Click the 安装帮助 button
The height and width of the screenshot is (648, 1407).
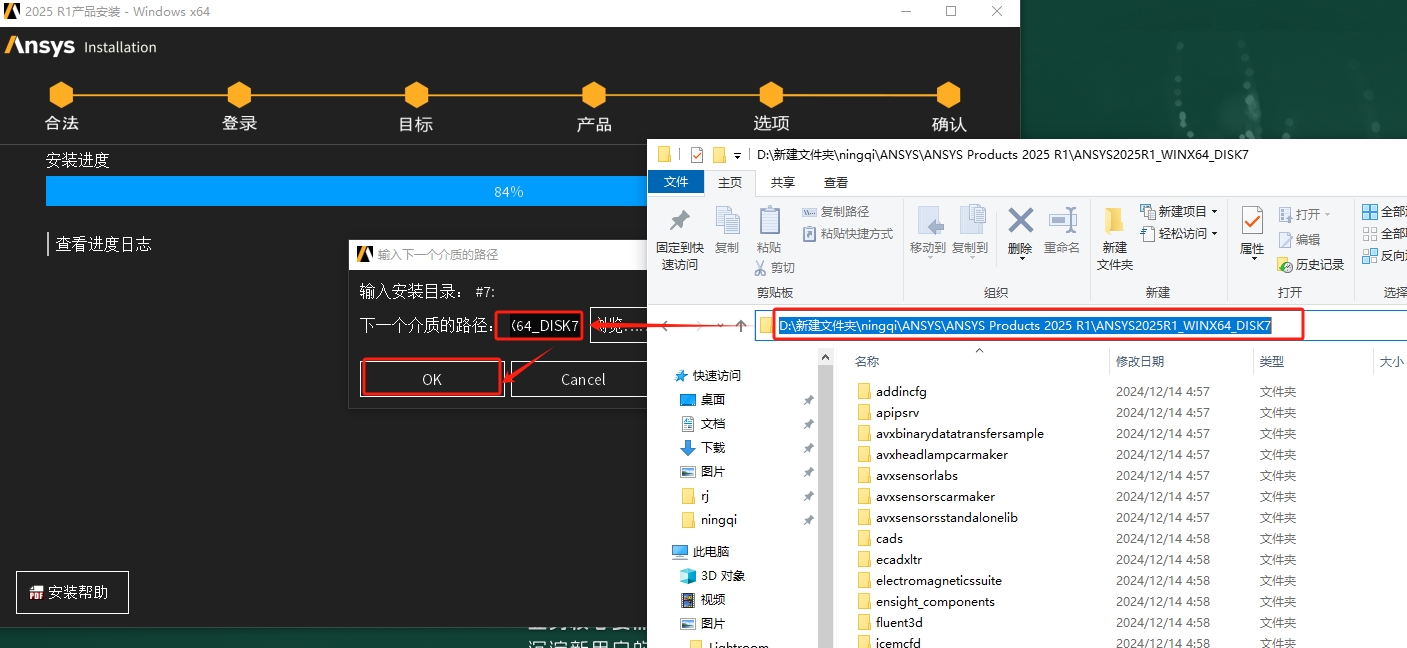[72, 592]
